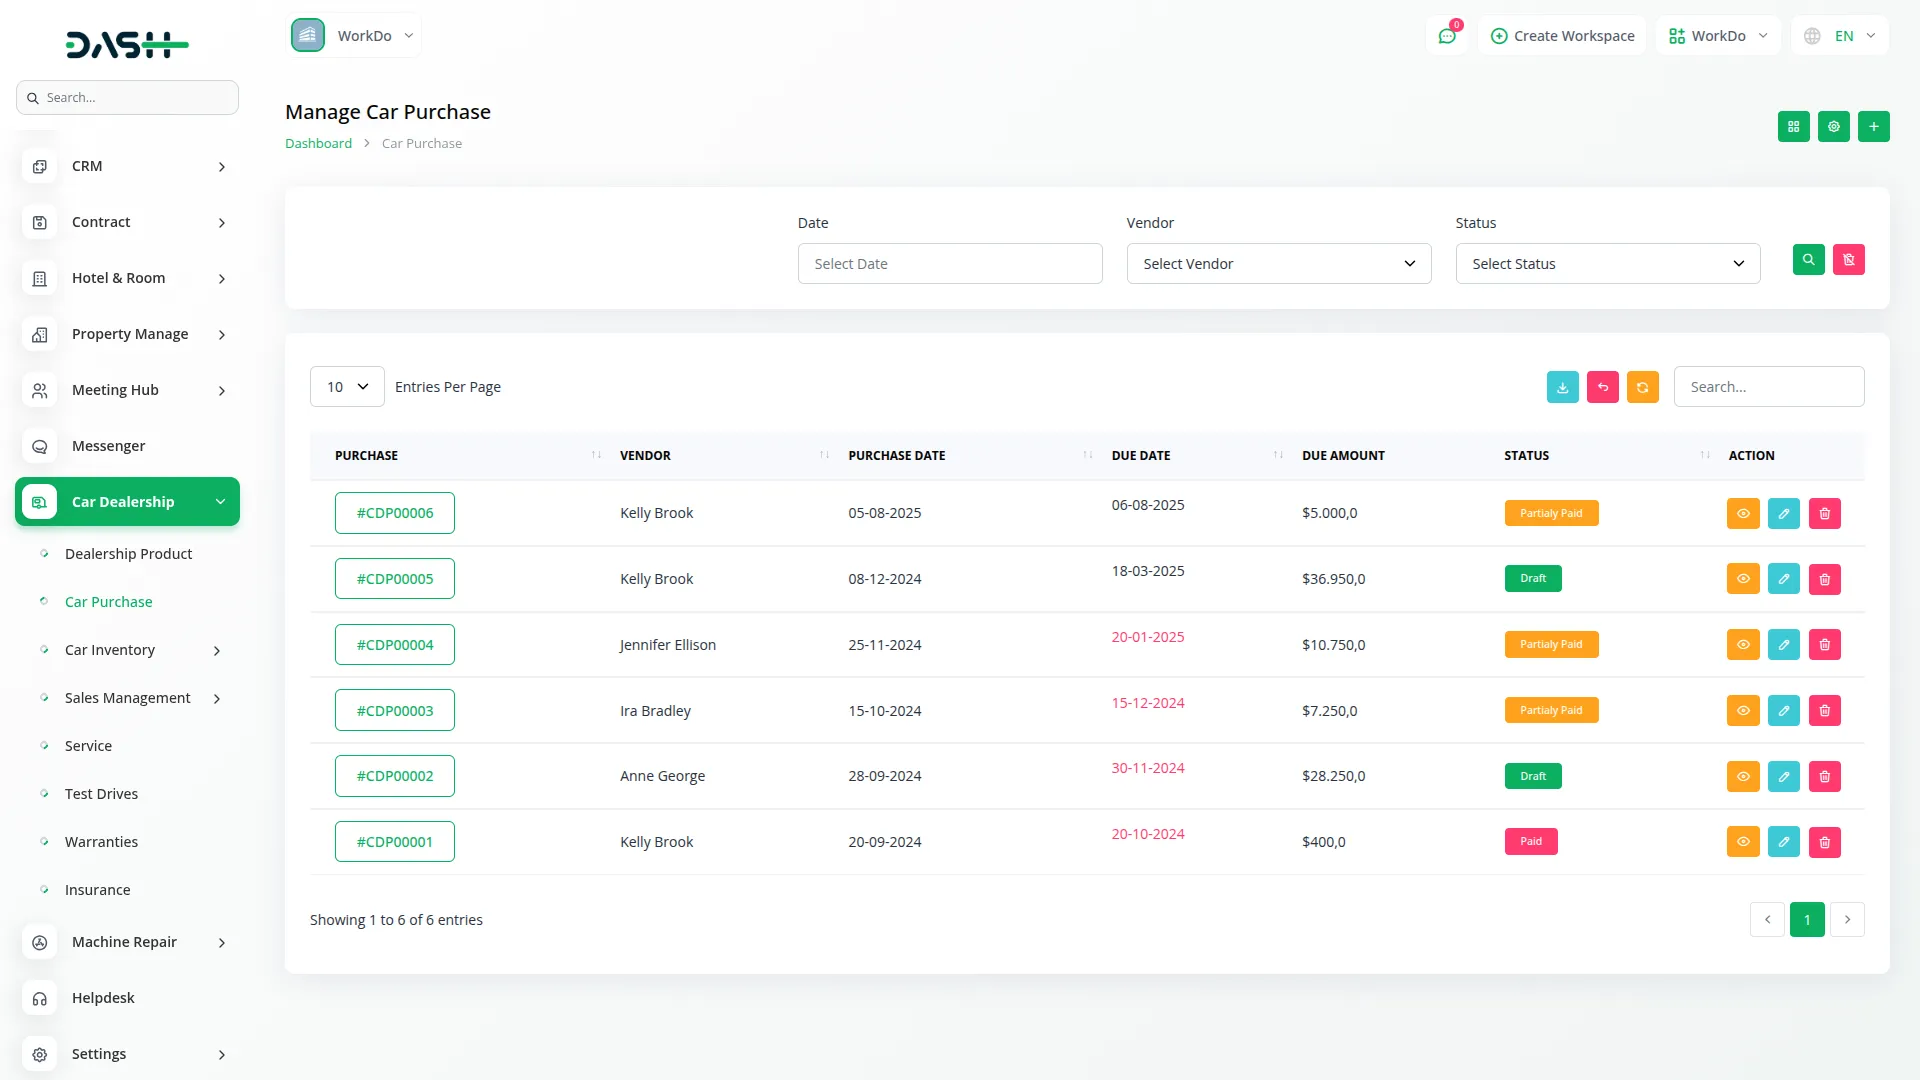
Task: Click Create Workspace button
Action: (1562, 36)
